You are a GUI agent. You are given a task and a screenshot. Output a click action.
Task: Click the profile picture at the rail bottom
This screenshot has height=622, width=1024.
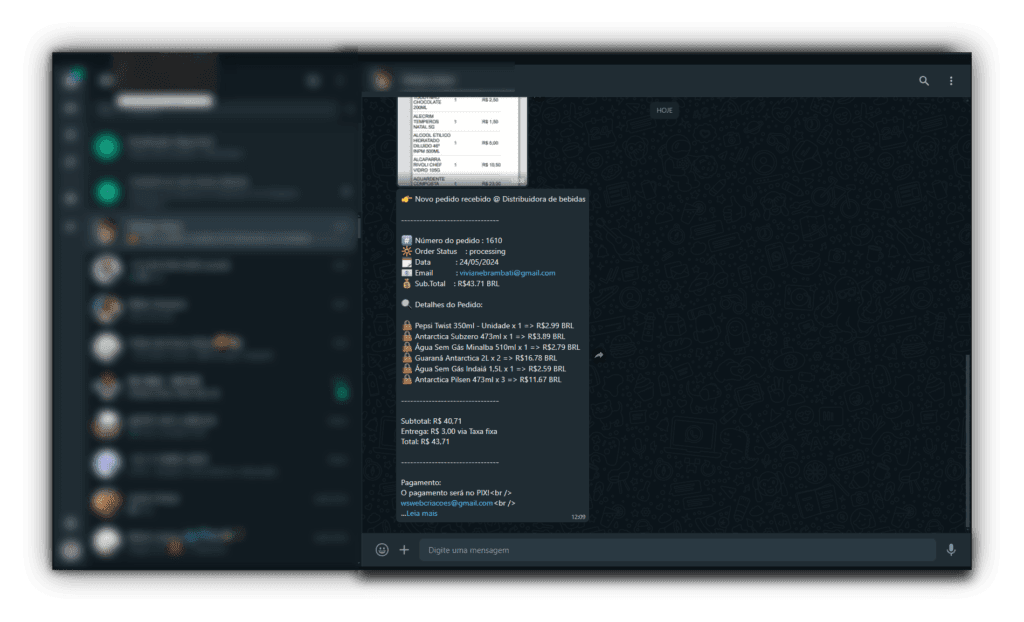71,549
